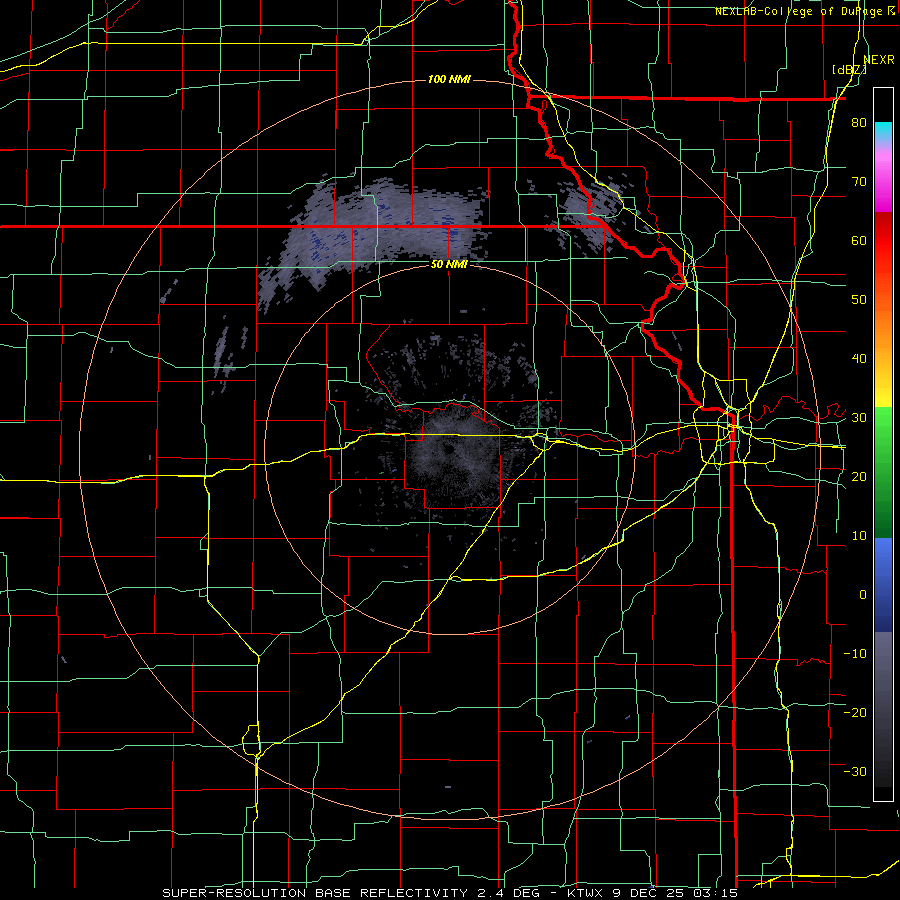Click the 10 value on the dBZ scale
Screen dimensions: 900x900
coord(859,536)
